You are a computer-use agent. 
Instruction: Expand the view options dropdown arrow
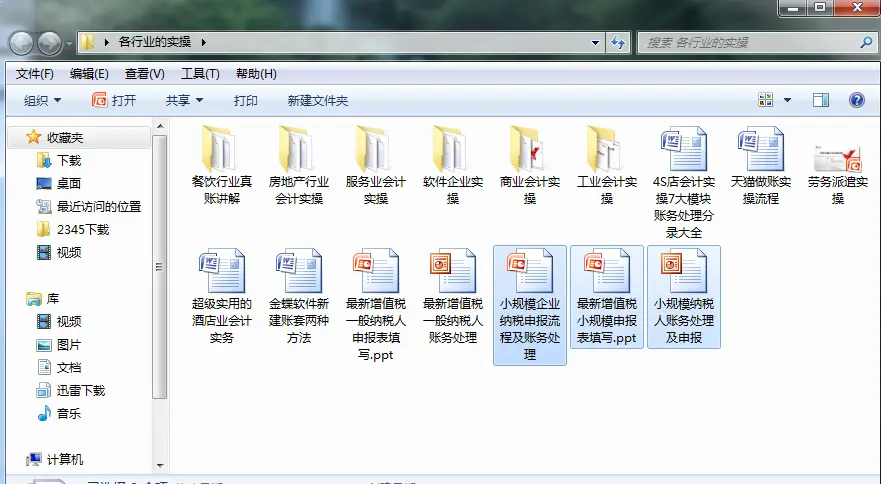(787, 100)
